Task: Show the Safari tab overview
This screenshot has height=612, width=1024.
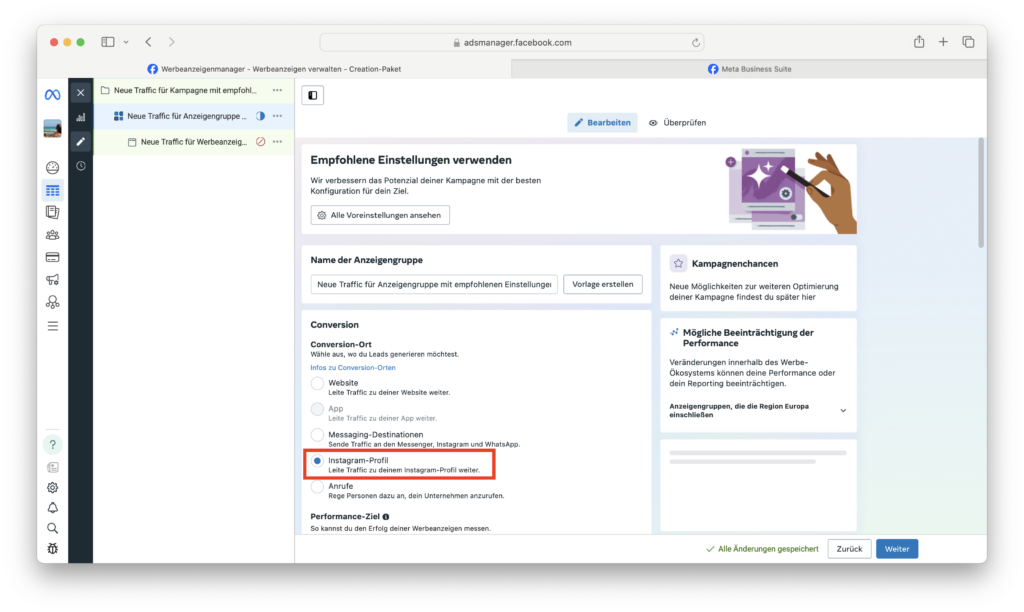Action: 968,42
